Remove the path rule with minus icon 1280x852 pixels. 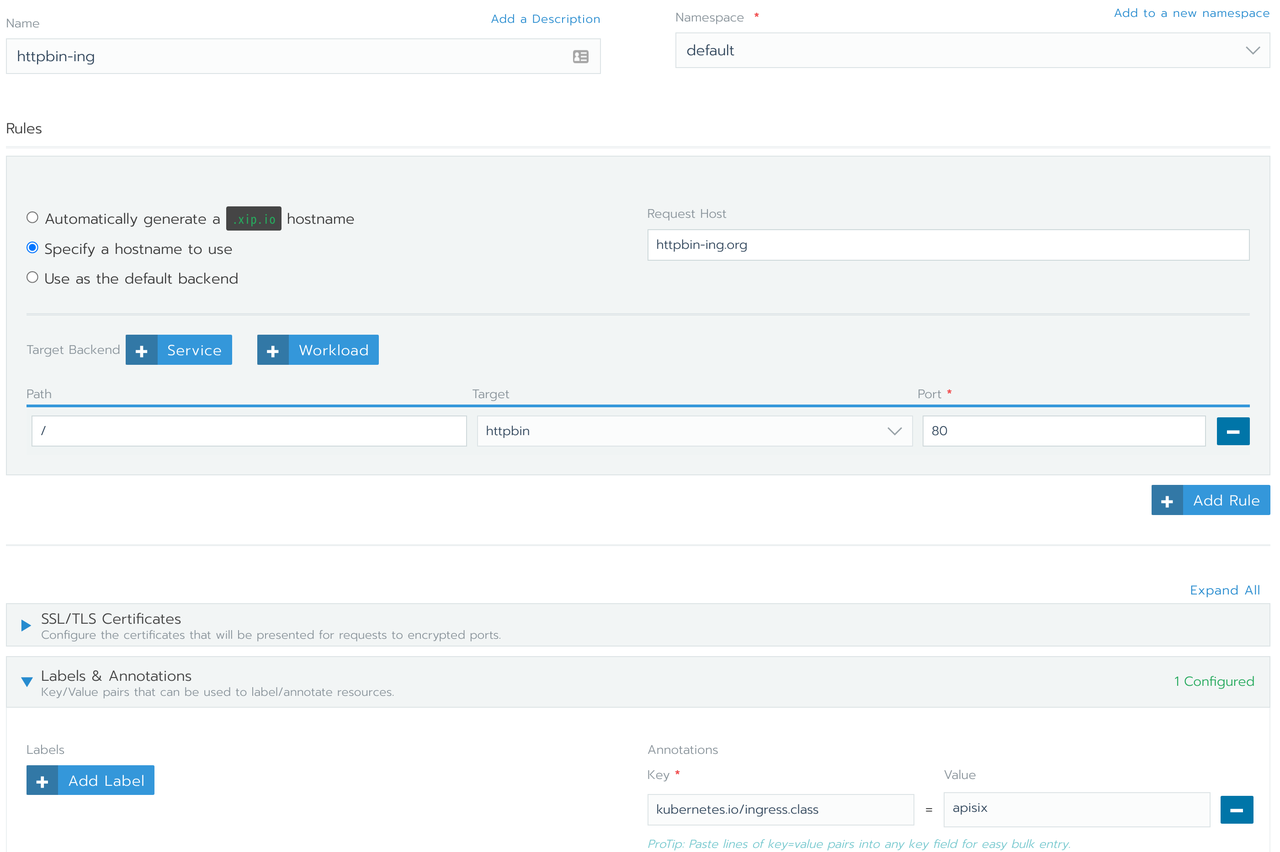click(1232, 431)
